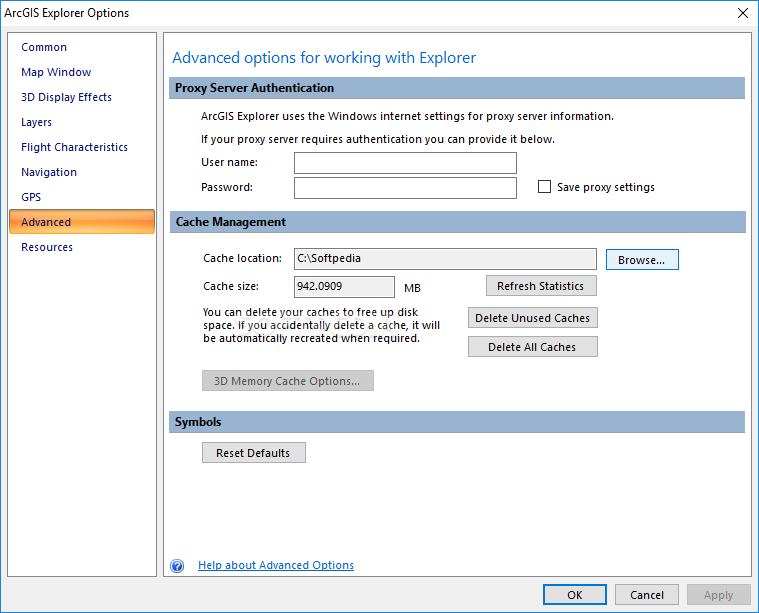Enable the Save proxy settings checkbox
Viewport: 759px width, 613px height.
pos(545,187)
